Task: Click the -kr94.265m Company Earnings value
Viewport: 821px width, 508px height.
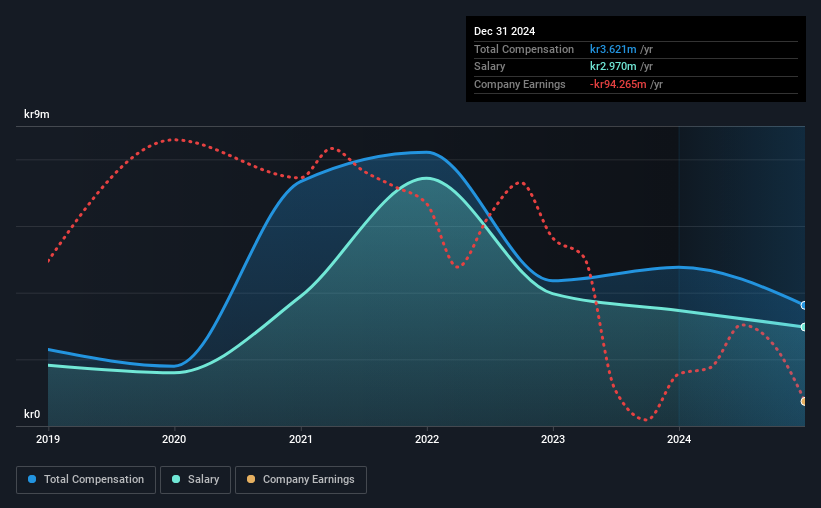Action: point(618,84)
